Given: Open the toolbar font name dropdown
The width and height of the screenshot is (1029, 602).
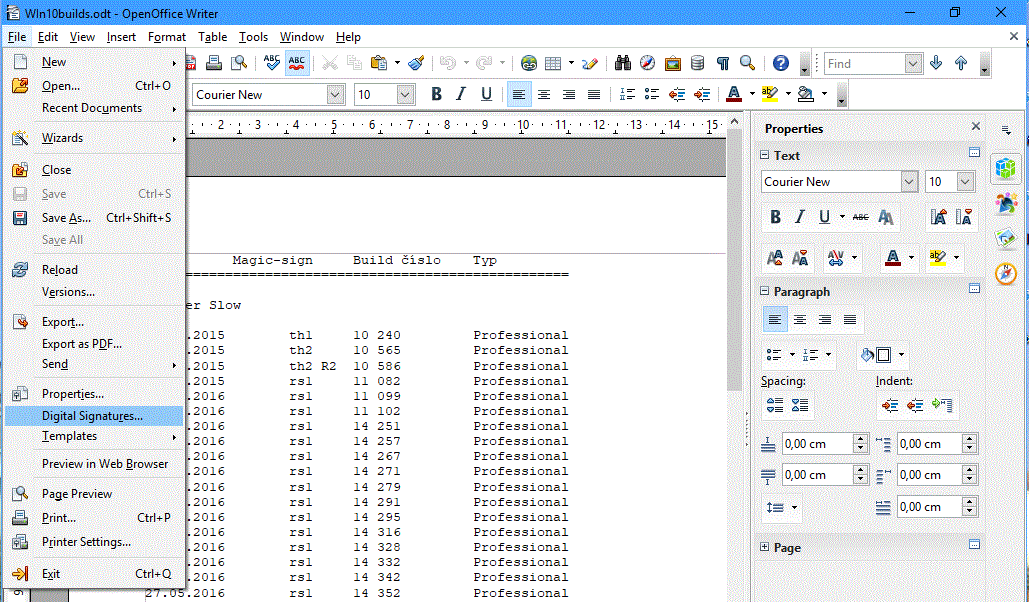Looking at the screenshot, I should [x=335, y=94].
